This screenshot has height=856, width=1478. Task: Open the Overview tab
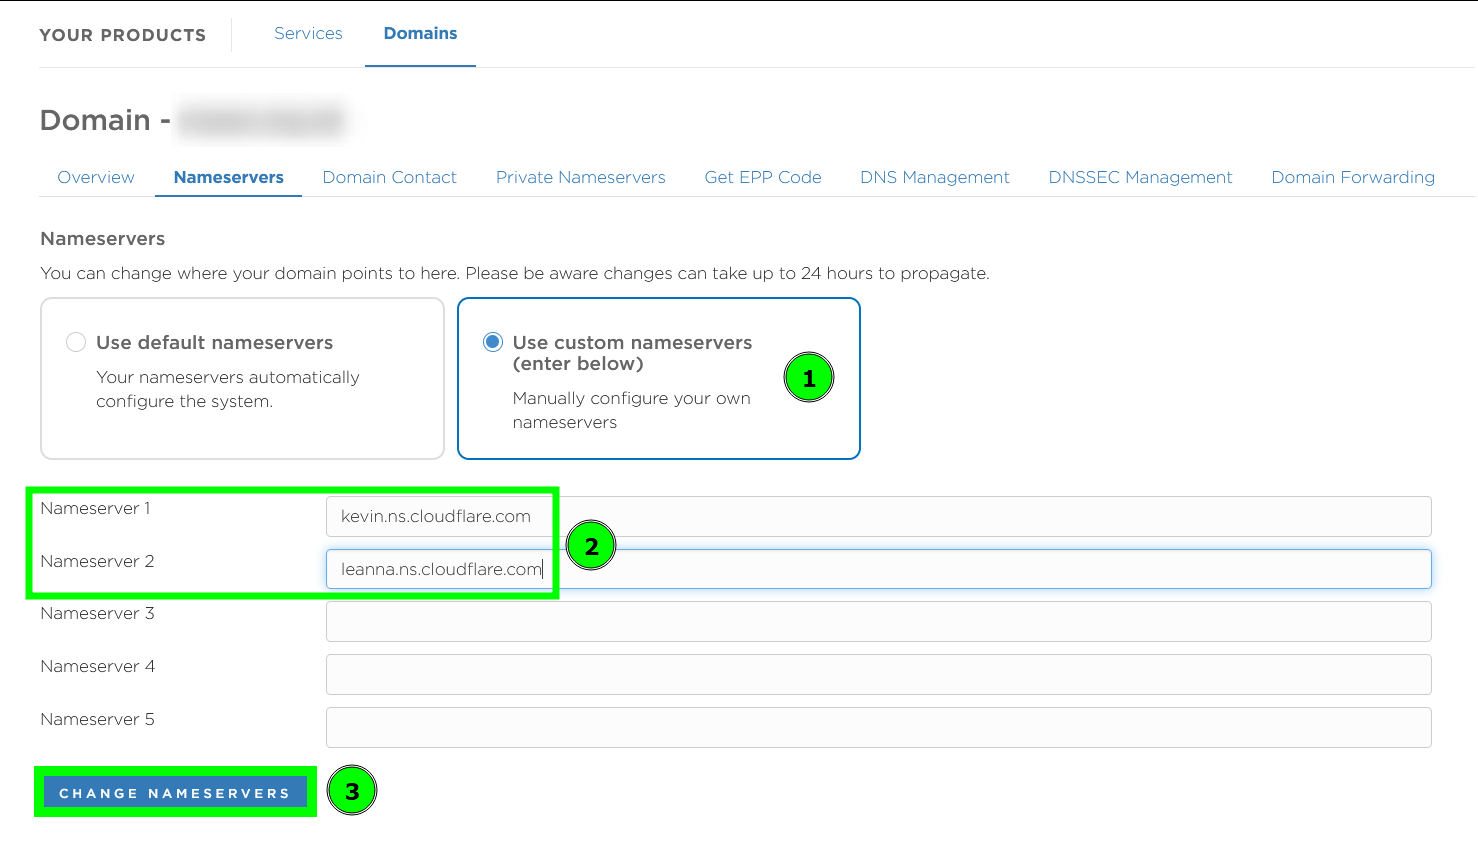(x=95, y=177)
